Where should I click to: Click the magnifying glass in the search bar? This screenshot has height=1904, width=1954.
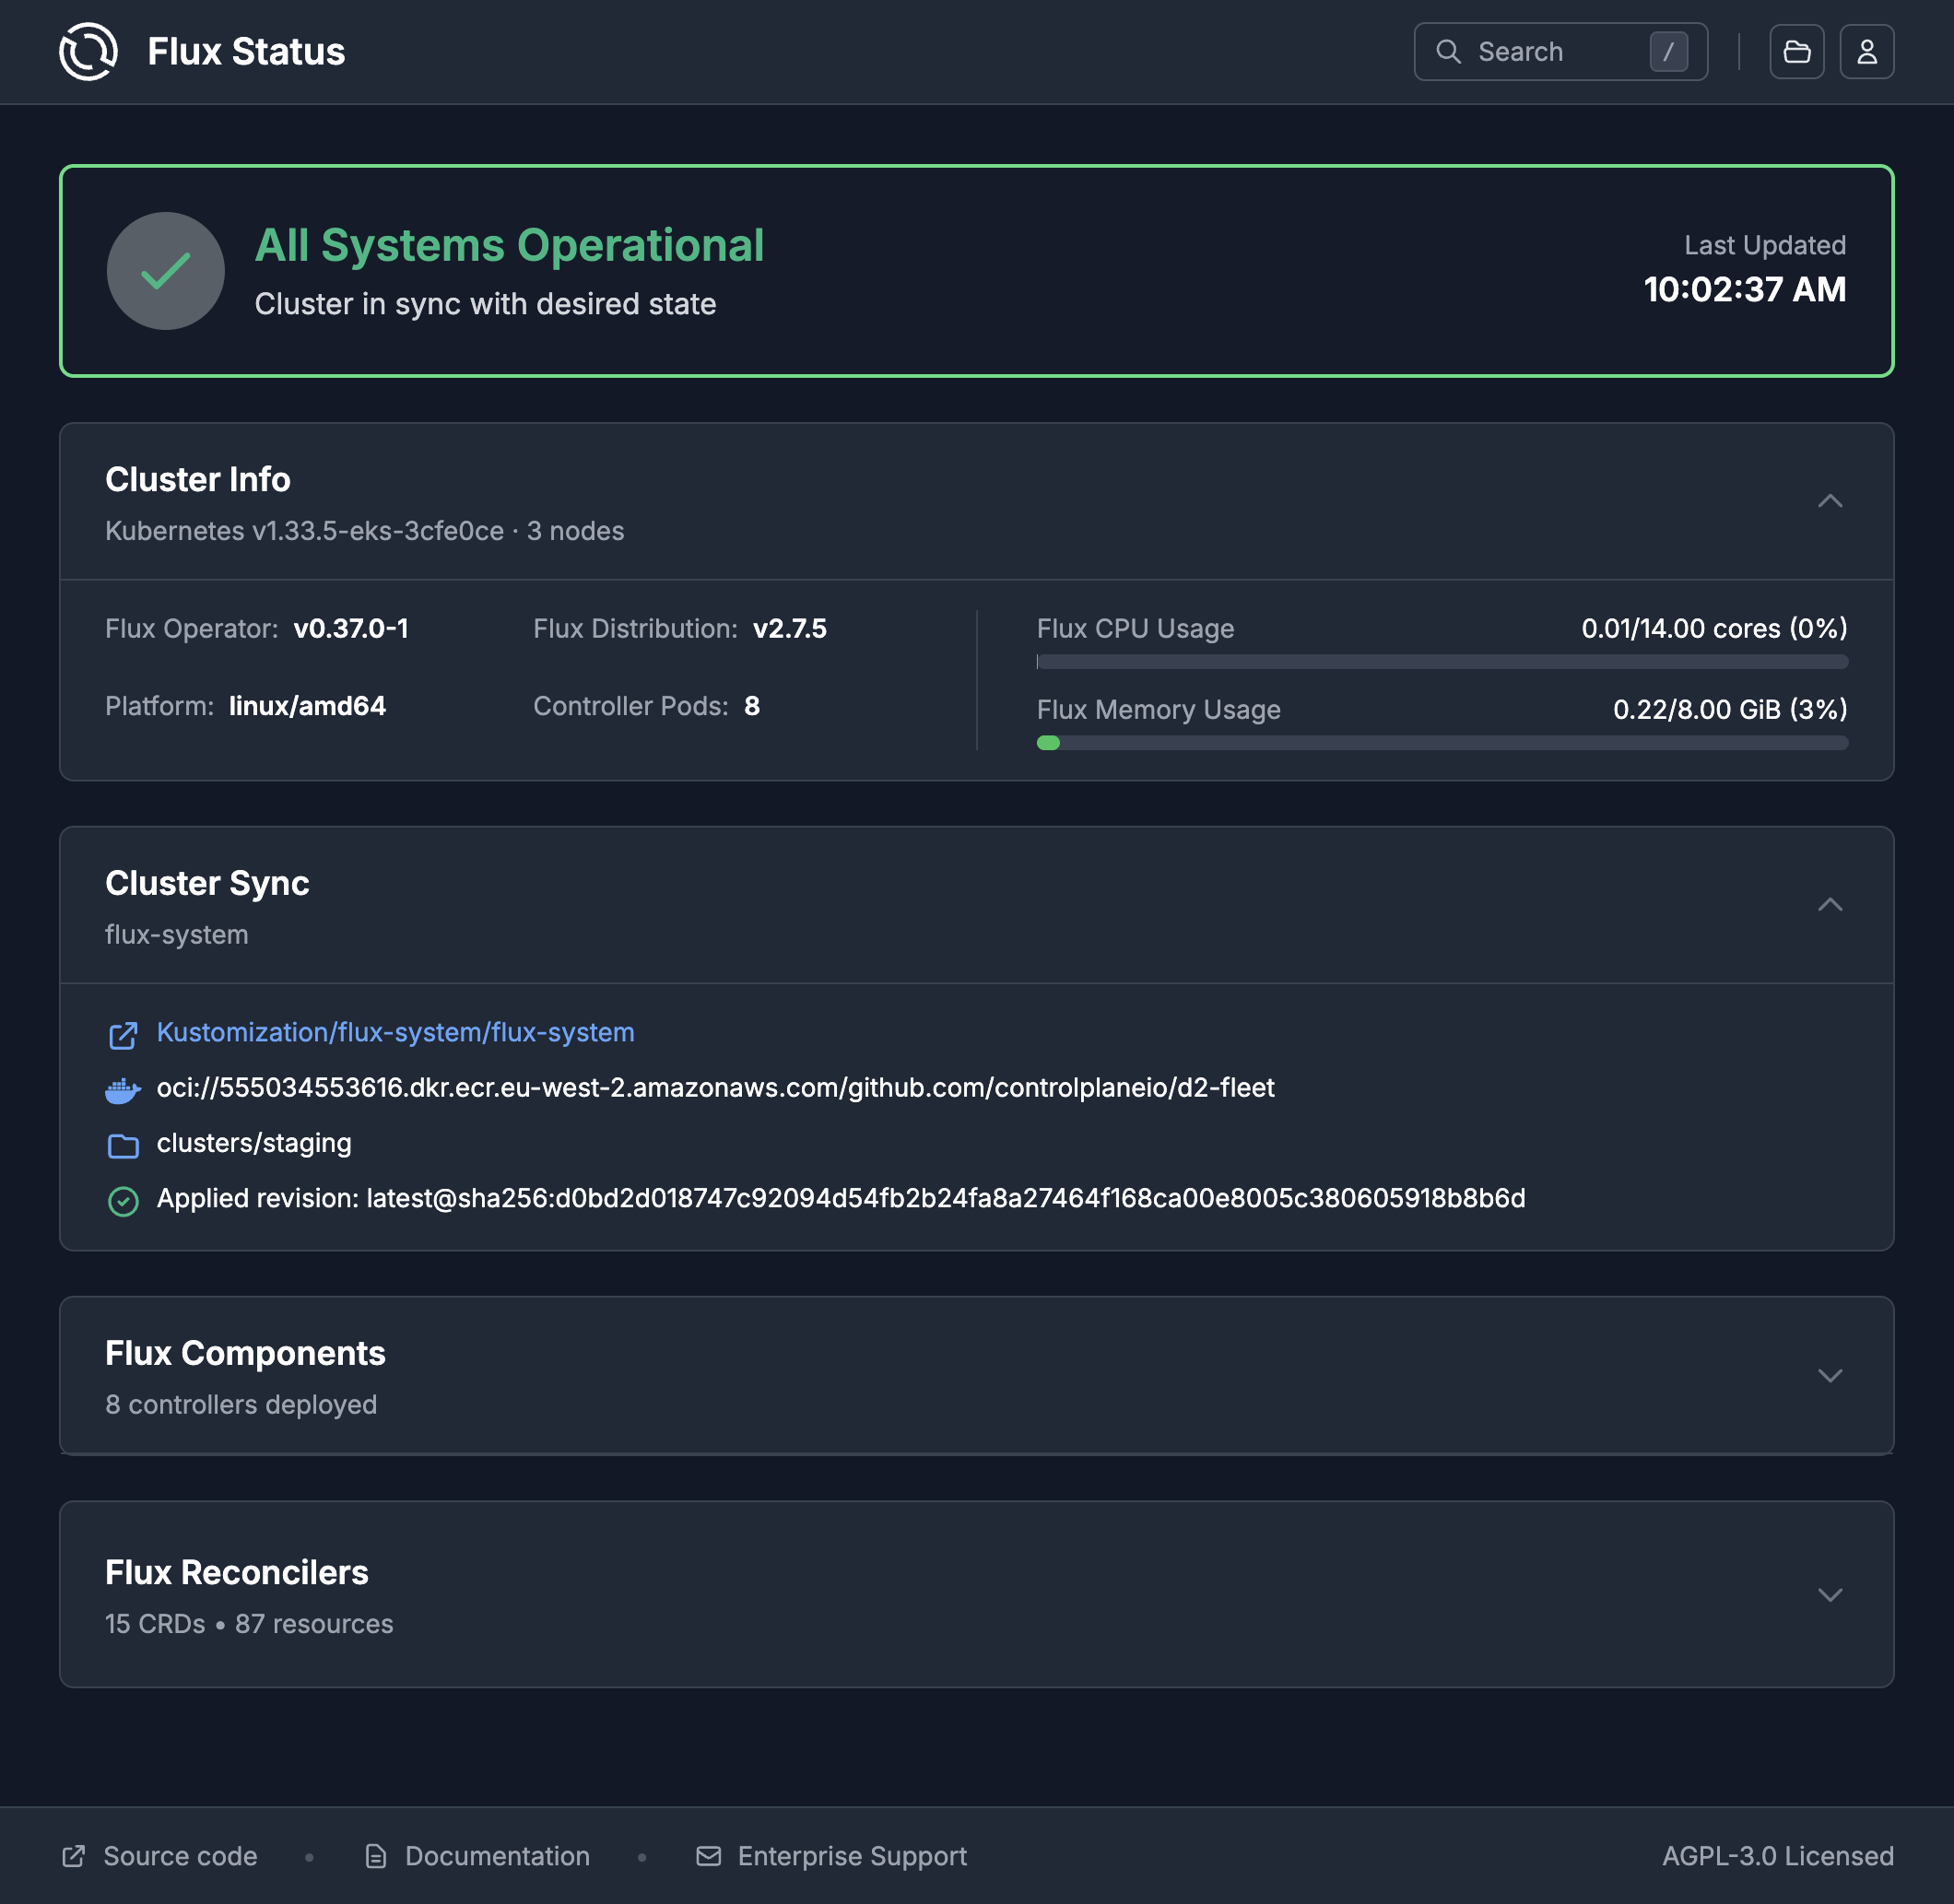[x=1450, y=51]
